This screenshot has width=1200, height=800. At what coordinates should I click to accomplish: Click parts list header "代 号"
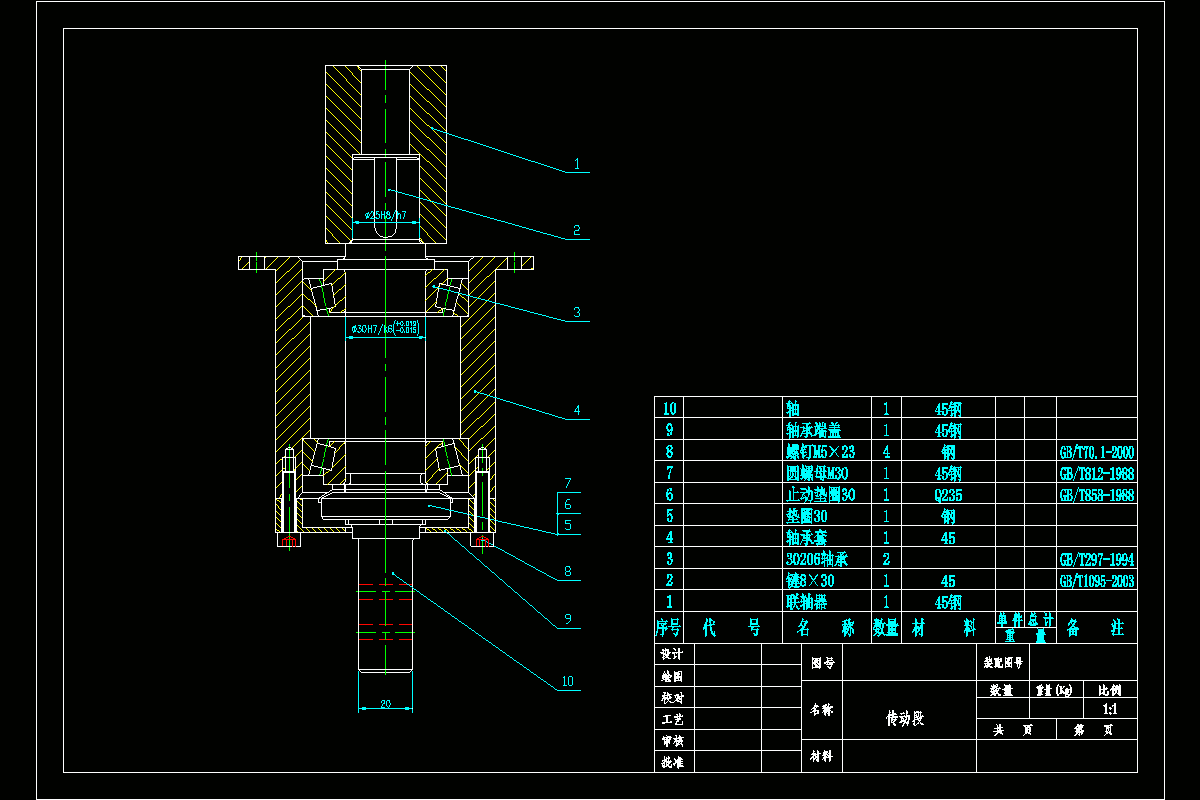[733, 628]
